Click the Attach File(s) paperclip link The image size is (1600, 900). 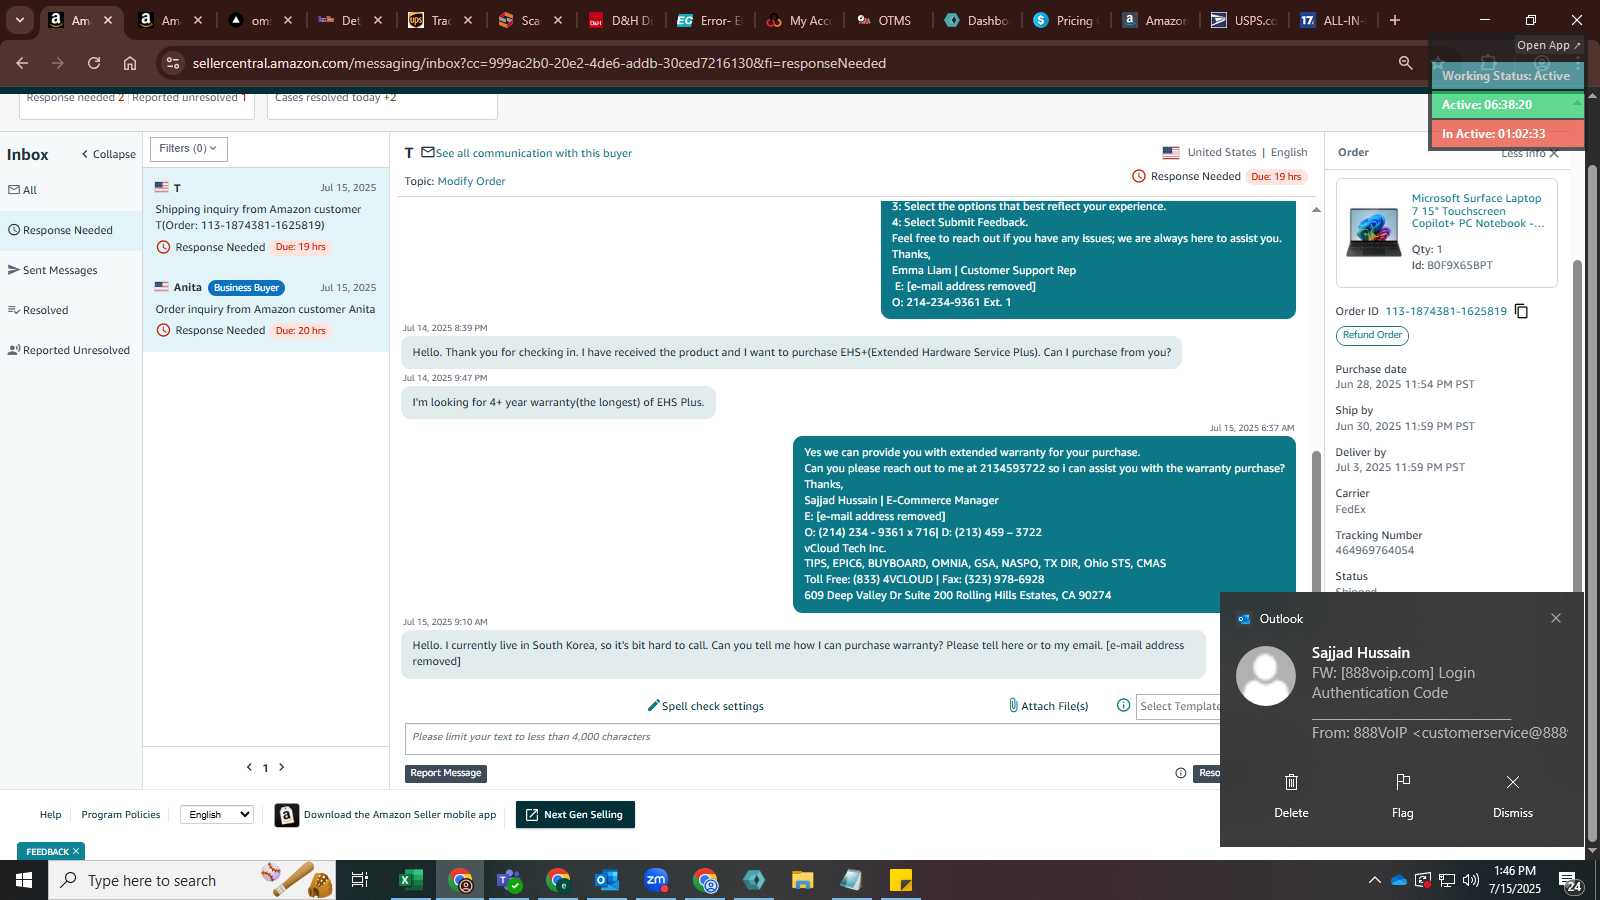(1048, 706)
